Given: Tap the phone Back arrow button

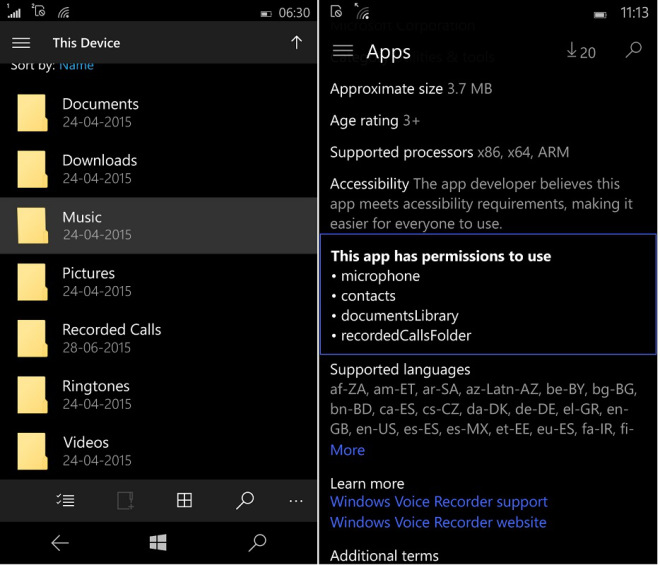Looking at the screenshot, I should 60,543.
